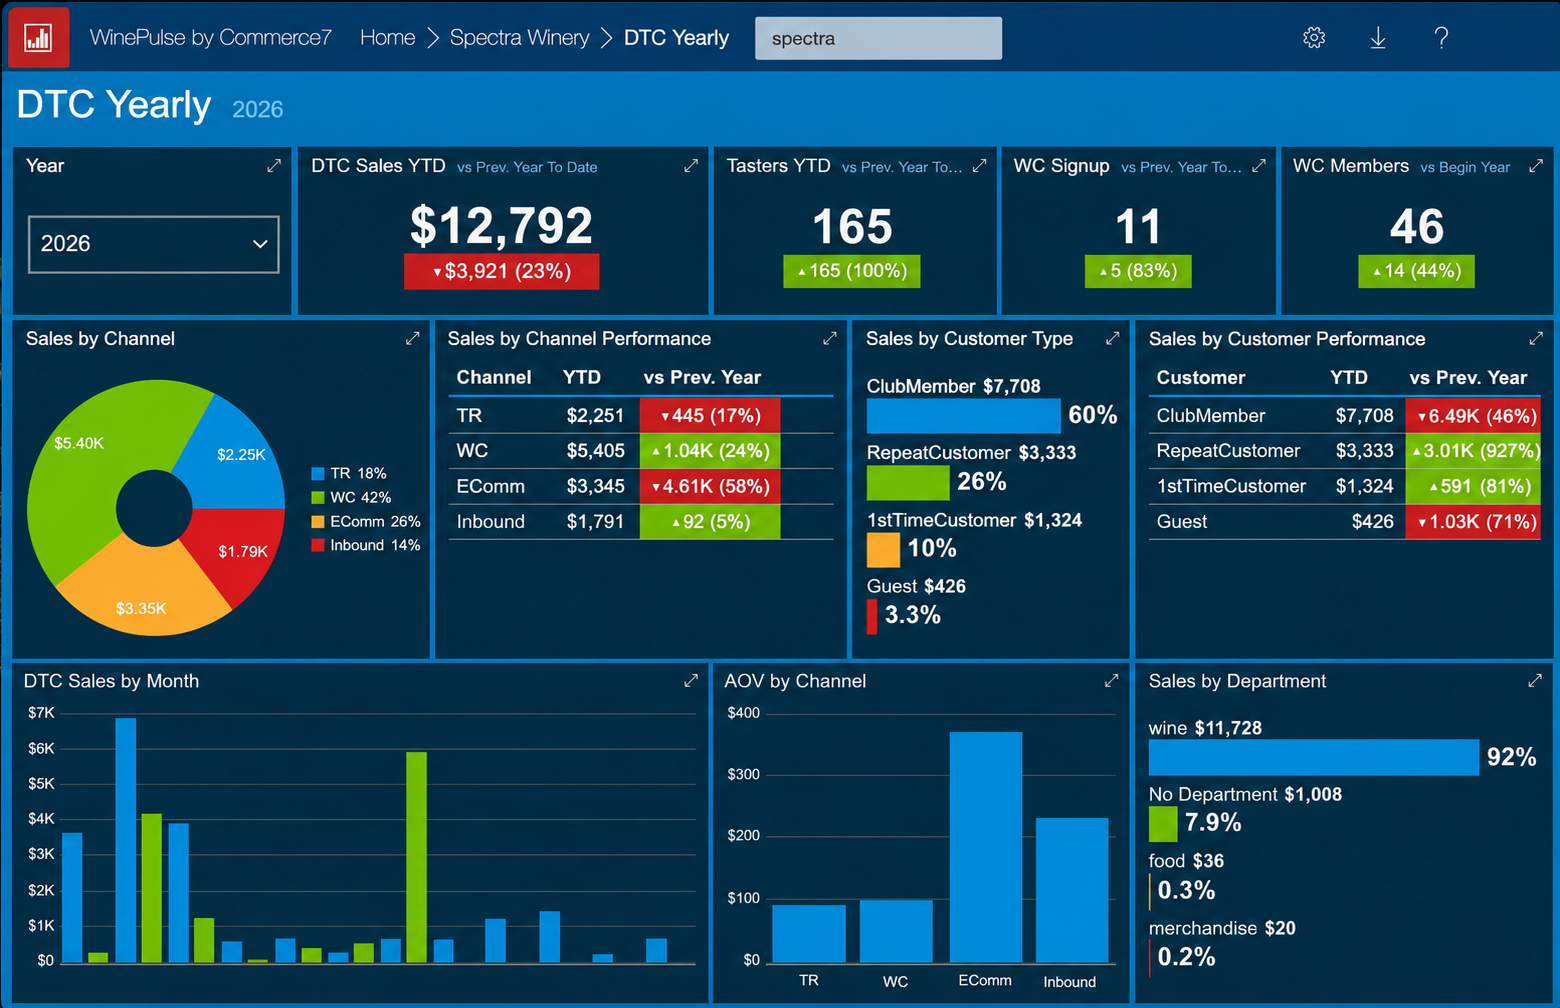Screen dimensions: 1560x1008
Task: Click the 165 (100%) green badge
Action: click(x=851, y=271)
